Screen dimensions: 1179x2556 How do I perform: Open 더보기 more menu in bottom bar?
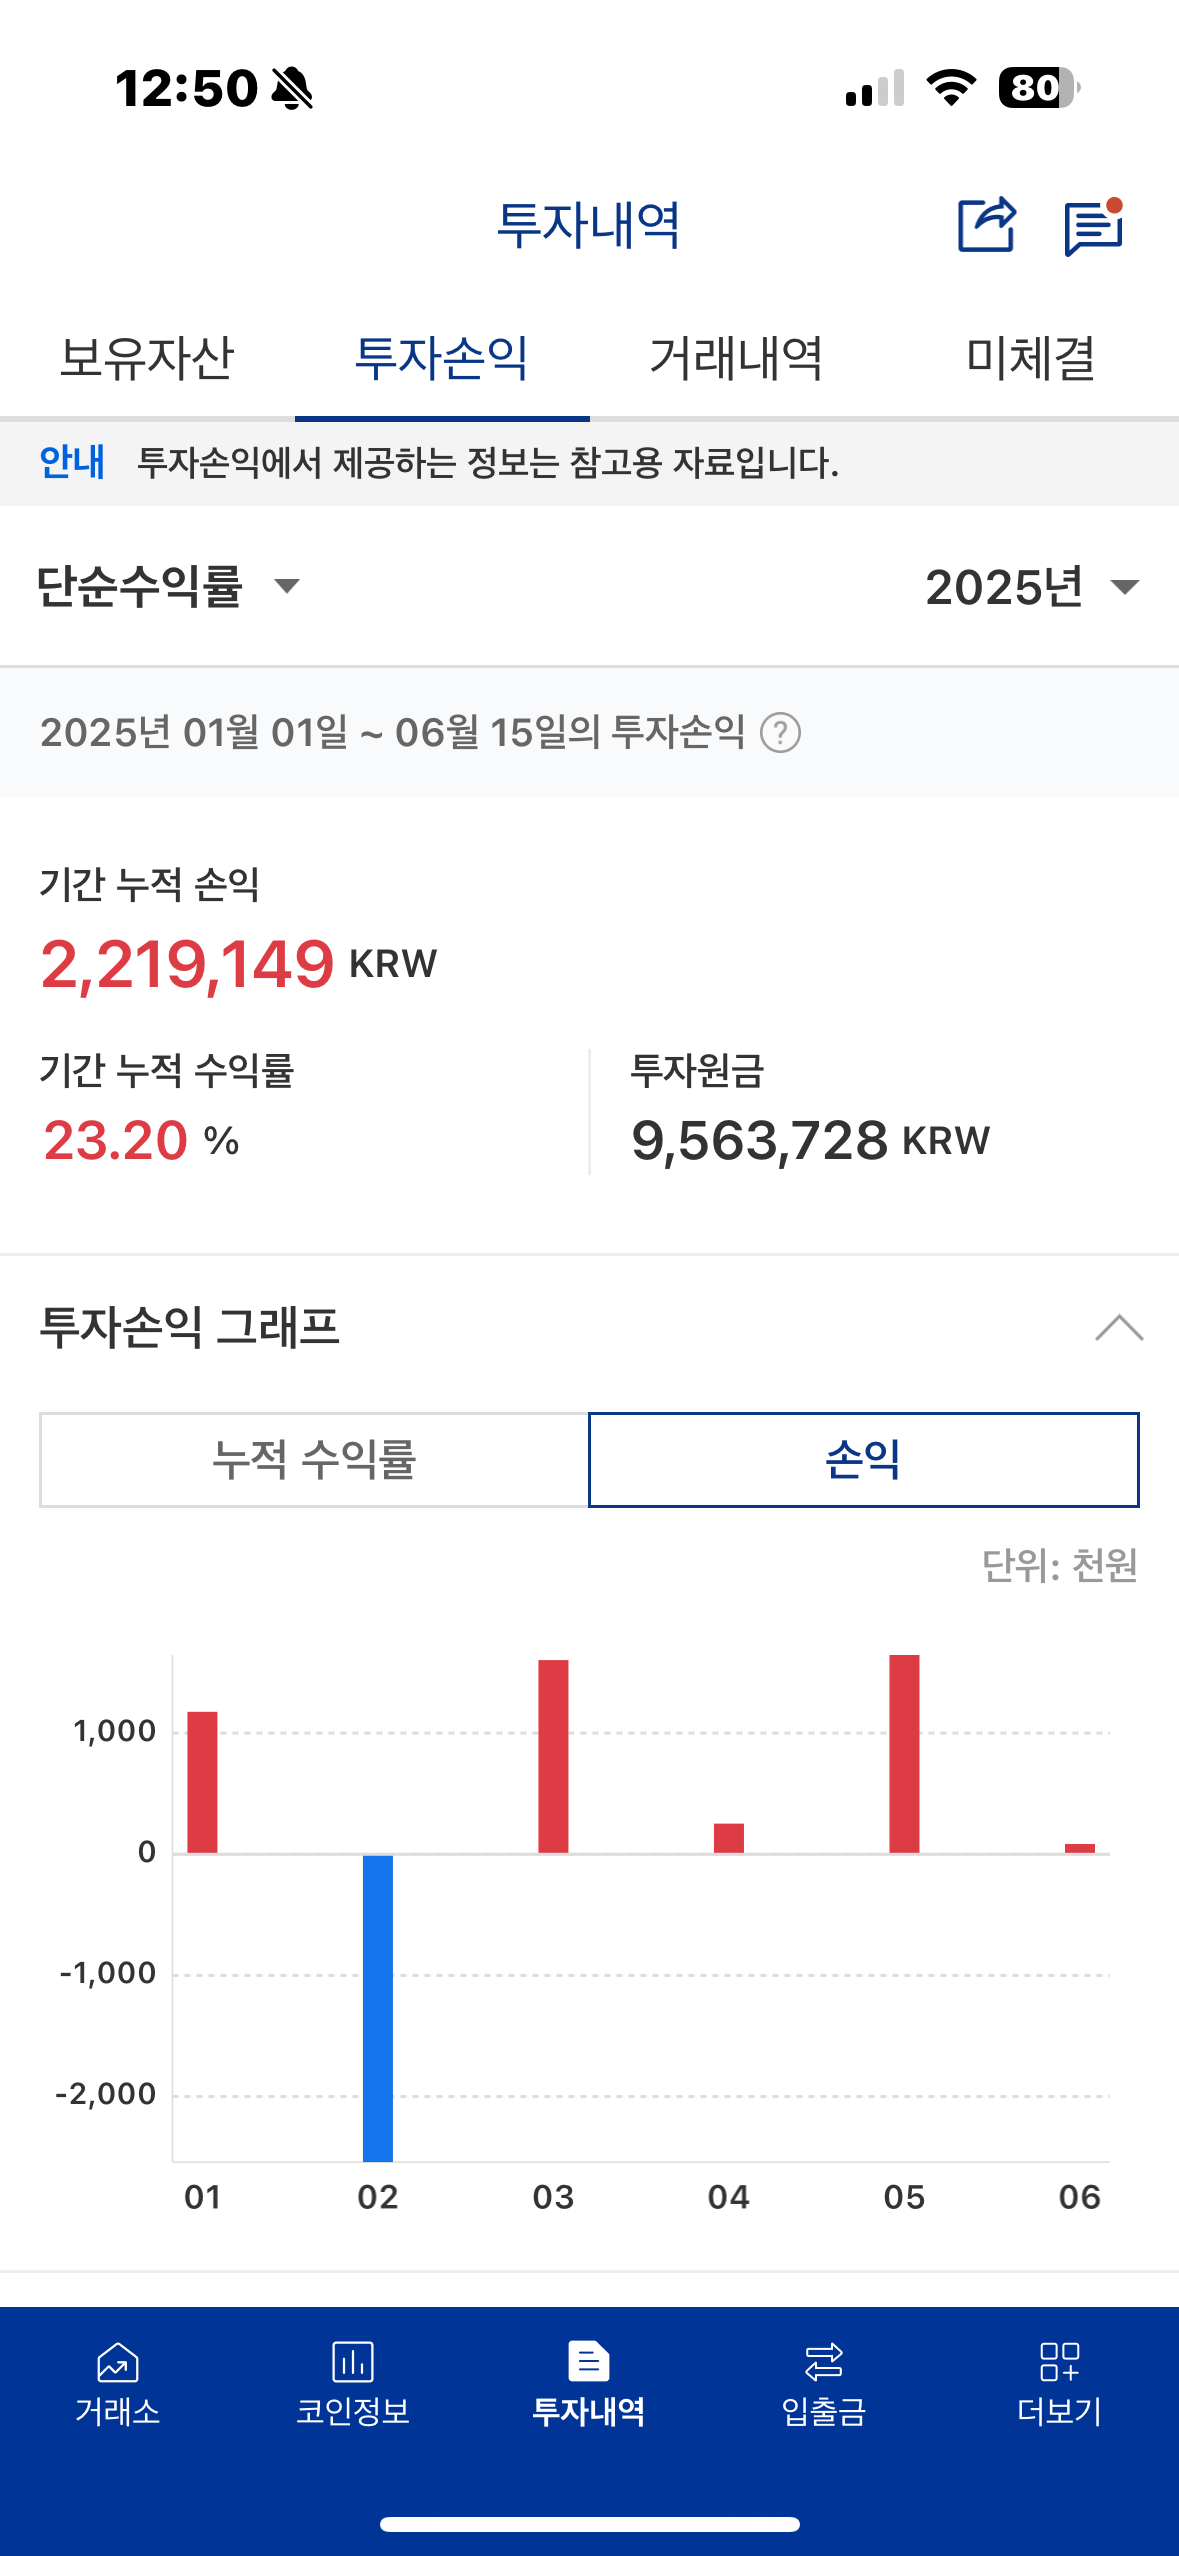1060,2385
